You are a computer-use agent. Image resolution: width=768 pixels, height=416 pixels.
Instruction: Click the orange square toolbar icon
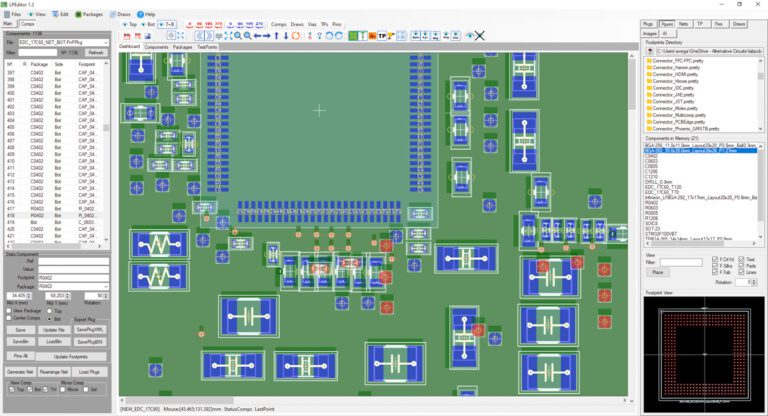point(372,36)
